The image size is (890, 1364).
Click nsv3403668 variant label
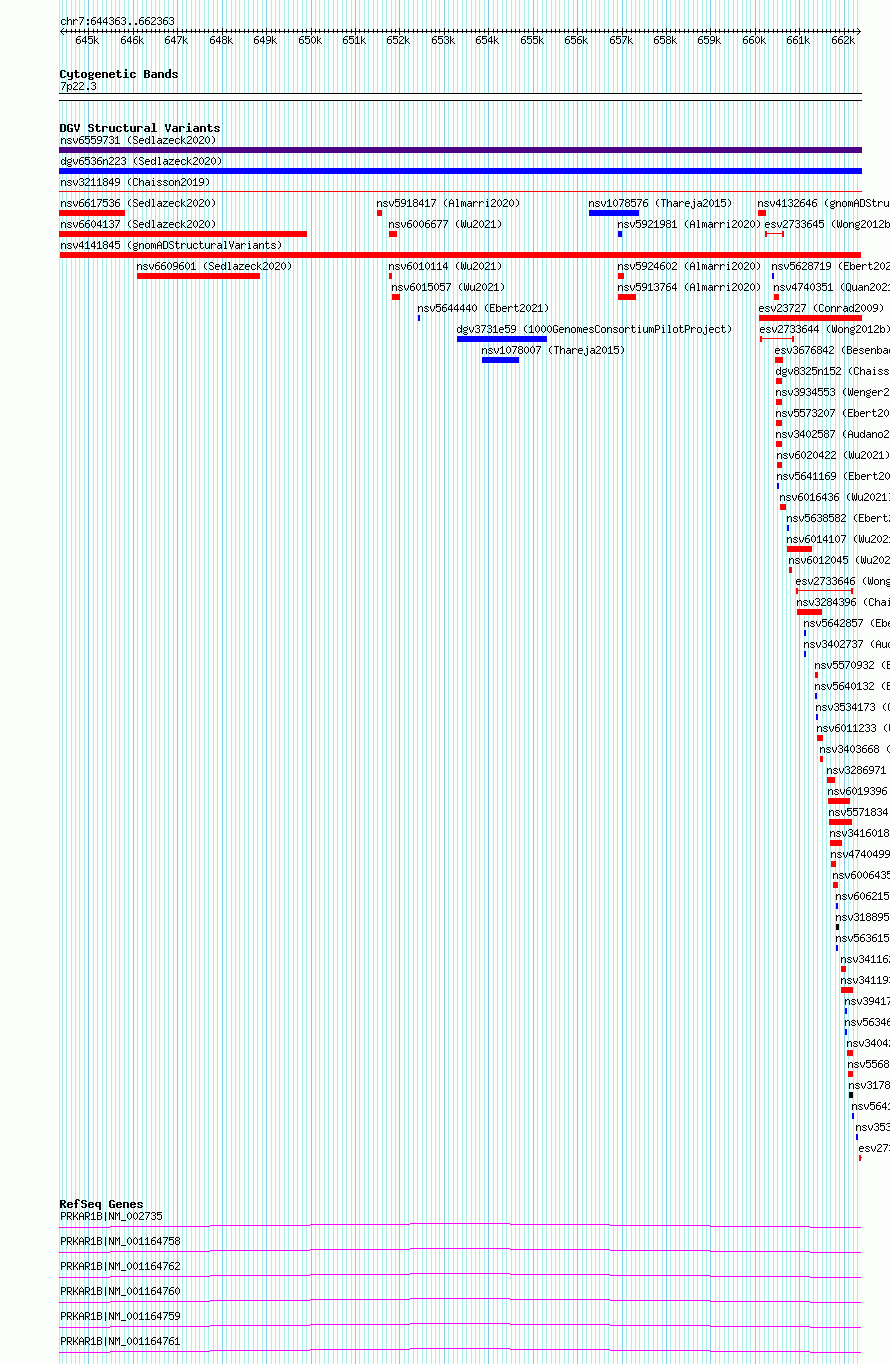[x=854, y=749]
